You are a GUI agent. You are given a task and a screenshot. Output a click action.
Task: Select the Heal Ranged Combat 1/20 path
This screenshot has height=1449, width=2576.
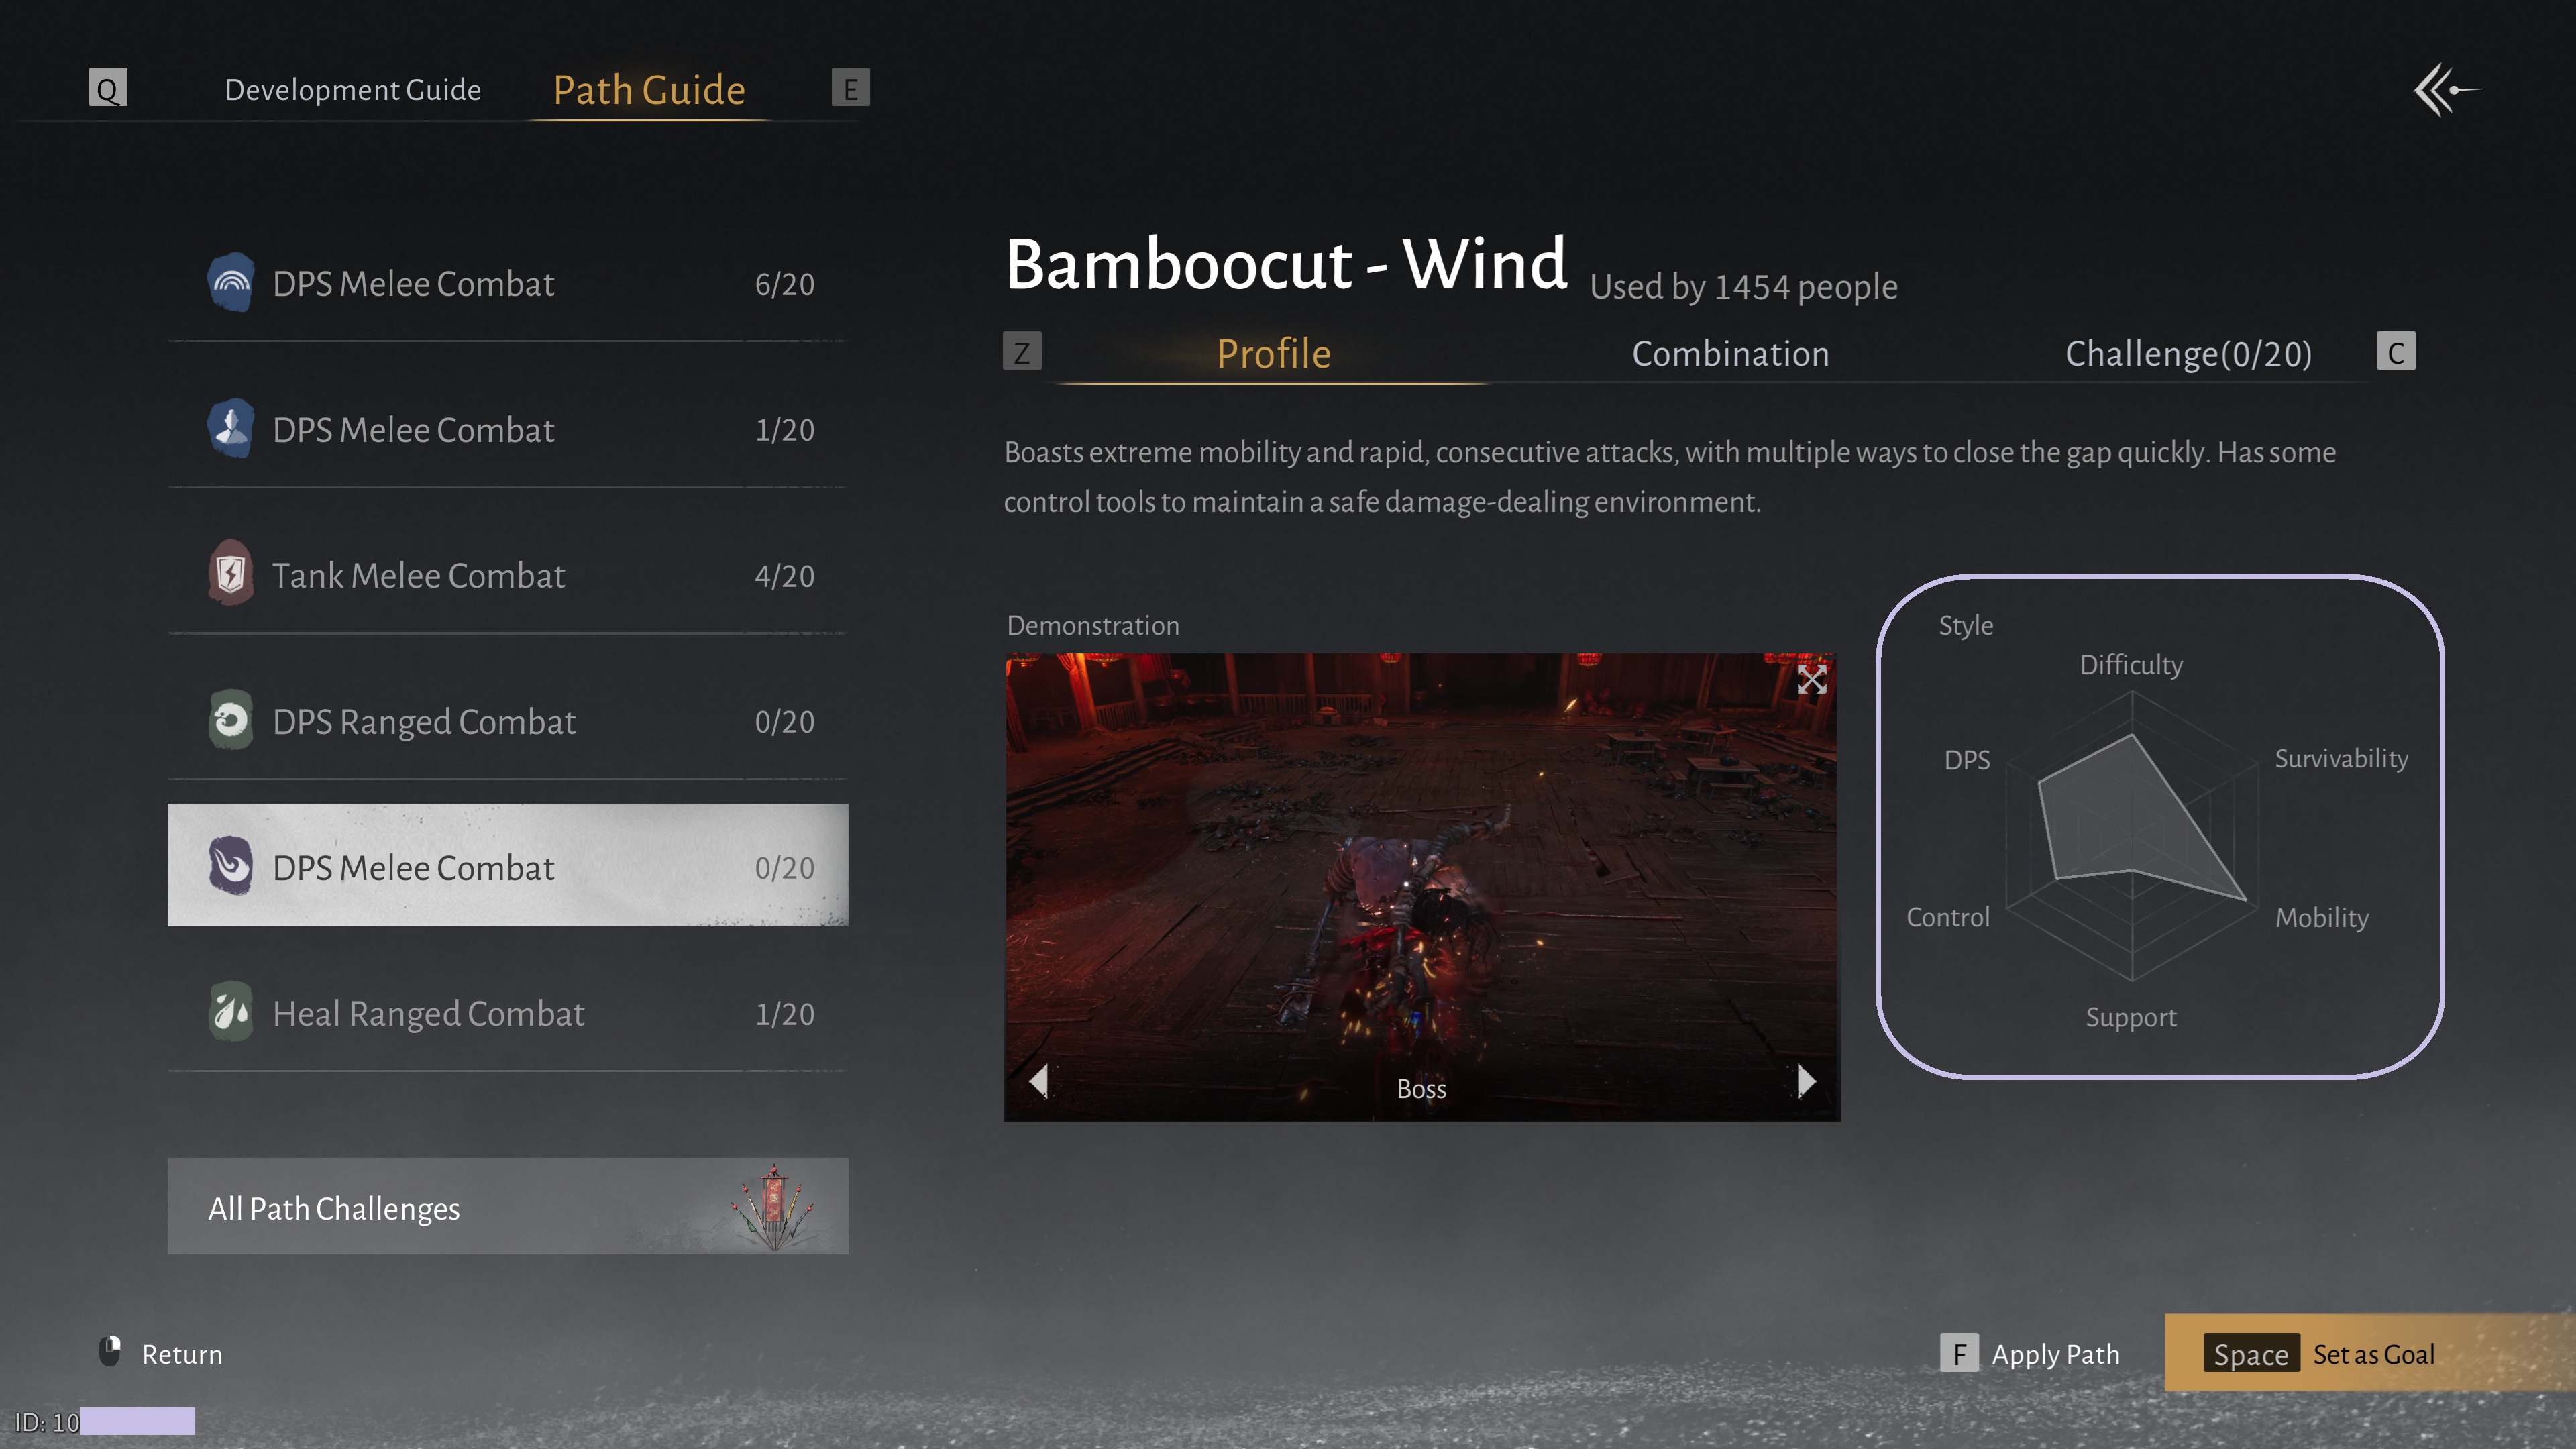coord(507,1013)
